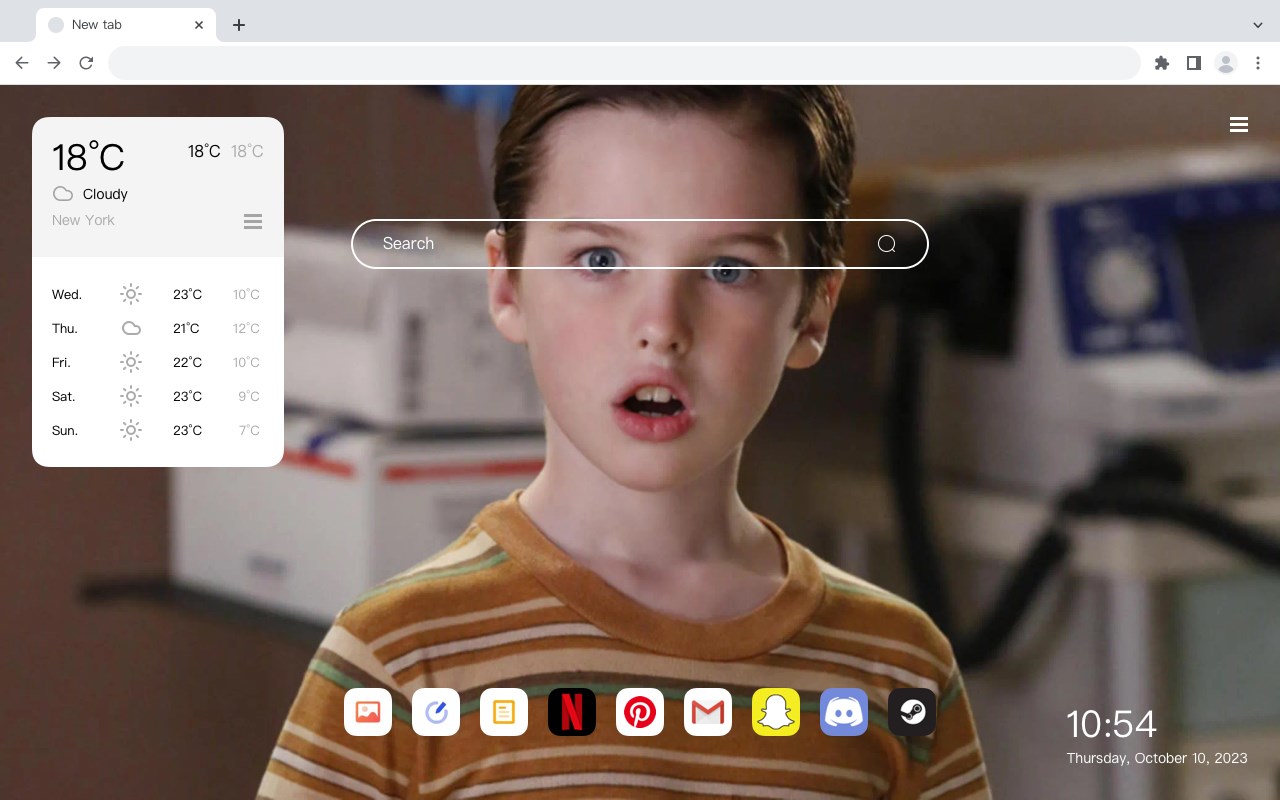Click the sun icon in Wednesday's forecast
The width and height of the screenshot is (1280, 800).
pos(131,294)
